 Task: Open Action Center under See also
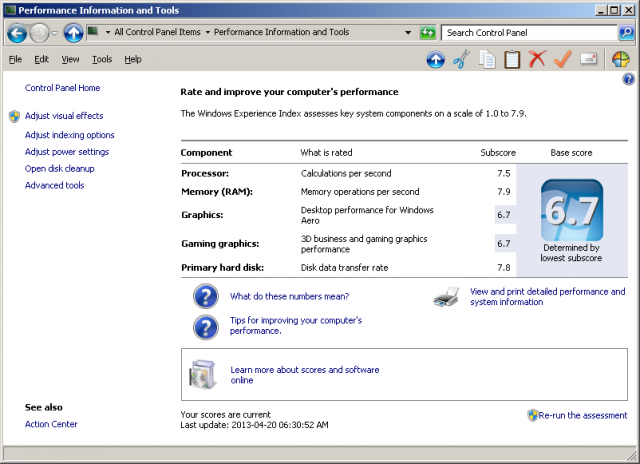click(51, 424)
